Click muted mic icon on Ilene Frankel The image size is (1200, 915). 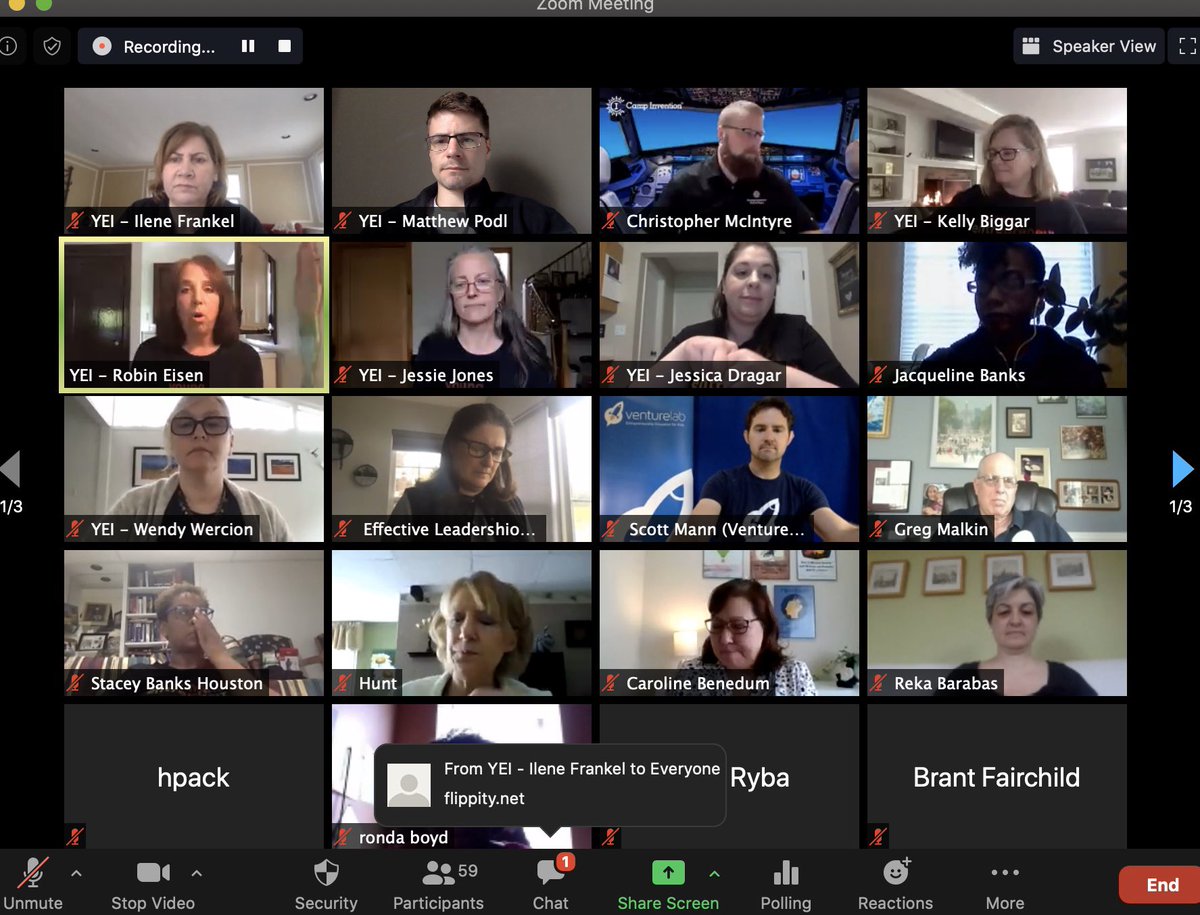pos(75,221)
